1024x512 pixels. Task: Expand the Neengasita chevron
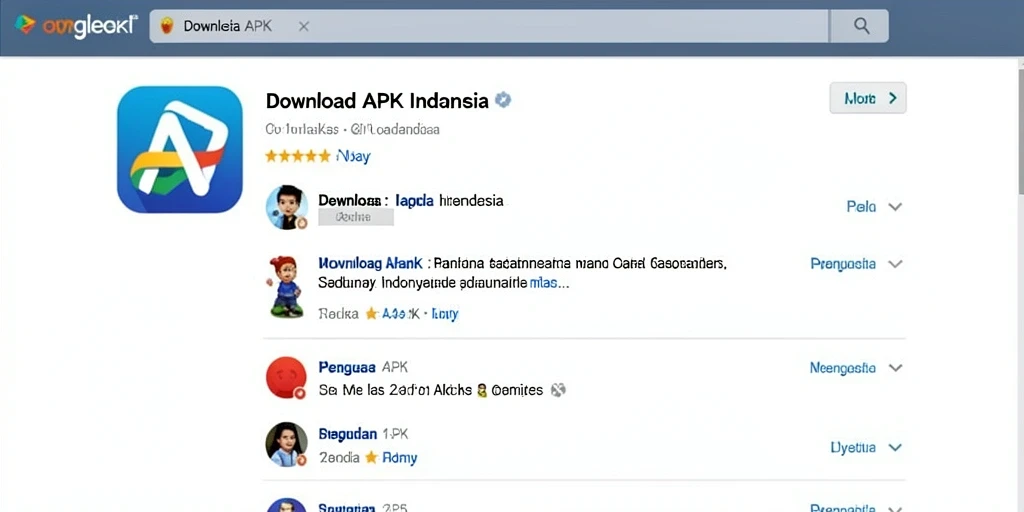coord(895,368)
